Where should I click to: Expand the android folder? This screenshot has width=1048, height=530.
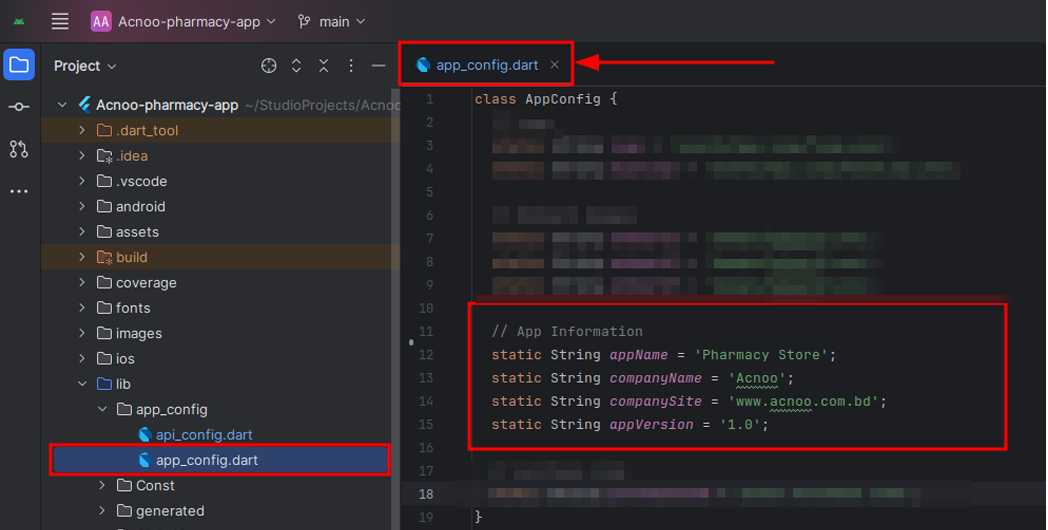[x=82, y=207]
